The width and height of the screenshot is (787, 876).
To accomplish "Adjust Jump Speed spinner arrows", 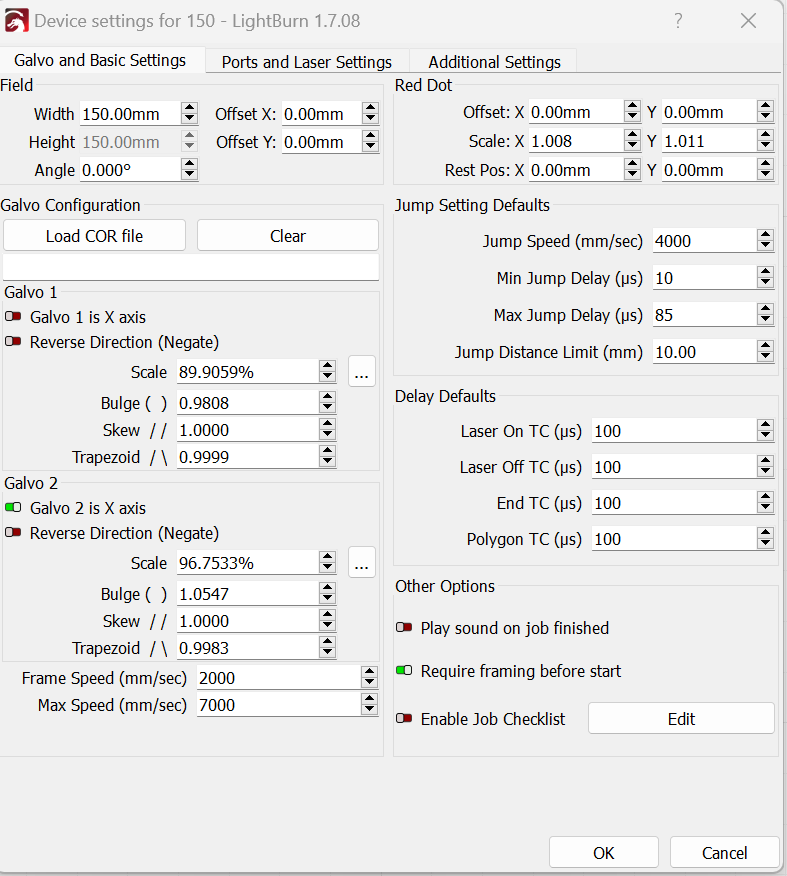I will (766, 241).
